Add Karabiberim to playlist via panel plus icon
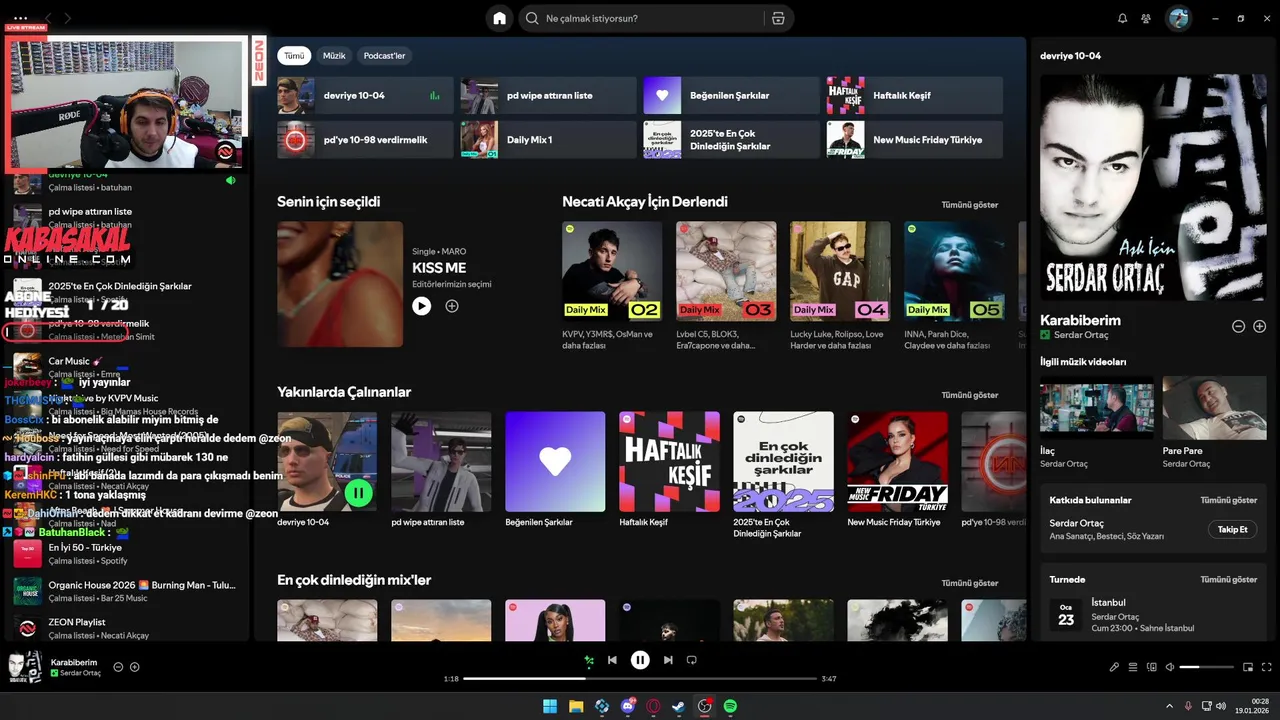1280x720 pixels. click(1260, 326)
